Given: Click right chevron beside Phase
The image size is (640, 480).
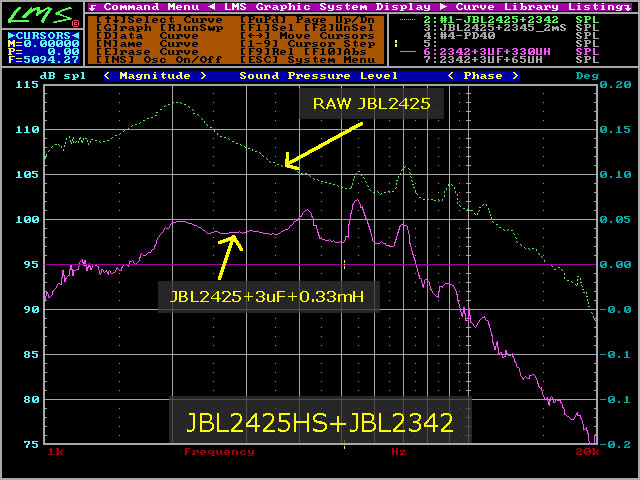Looking at the screenshot, I should pos(515,76).
